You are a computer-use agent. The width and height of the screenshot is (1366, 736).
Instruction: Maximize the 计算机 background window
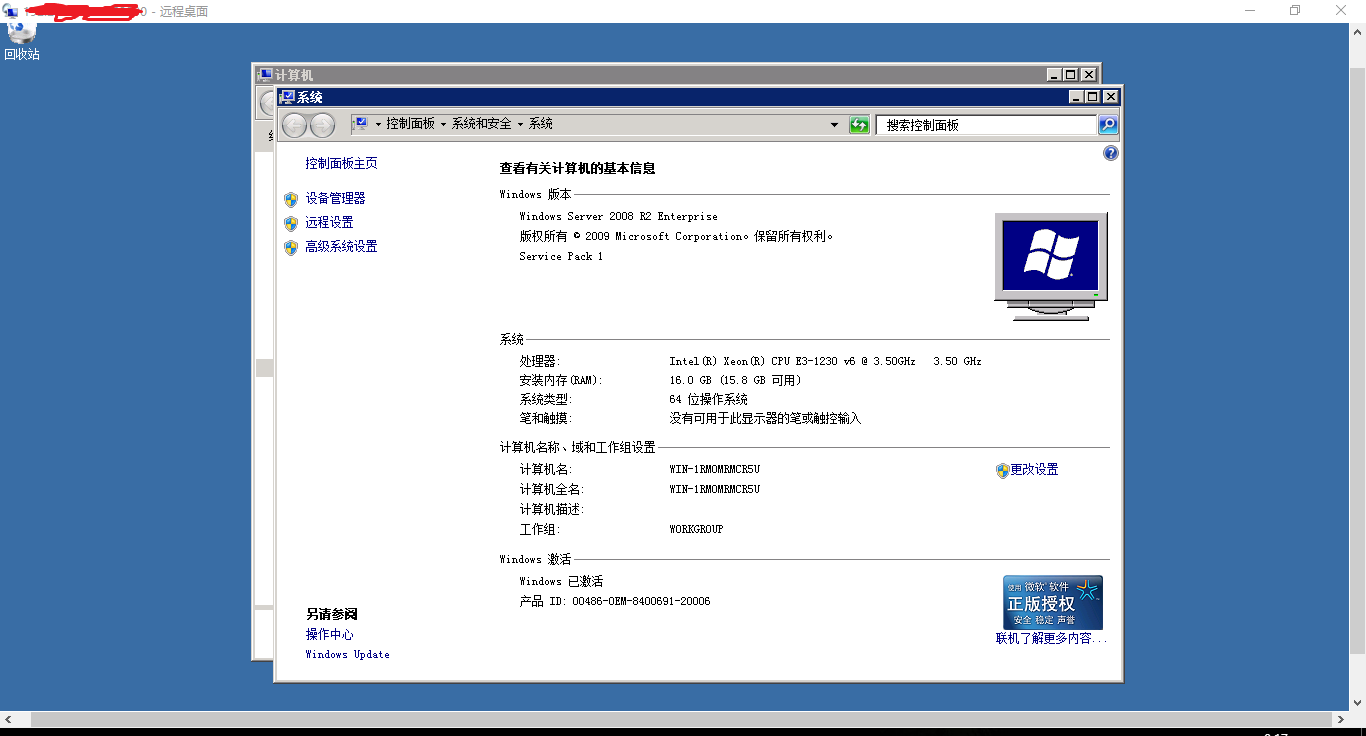pyautogui.click(x=1071, y=75)
